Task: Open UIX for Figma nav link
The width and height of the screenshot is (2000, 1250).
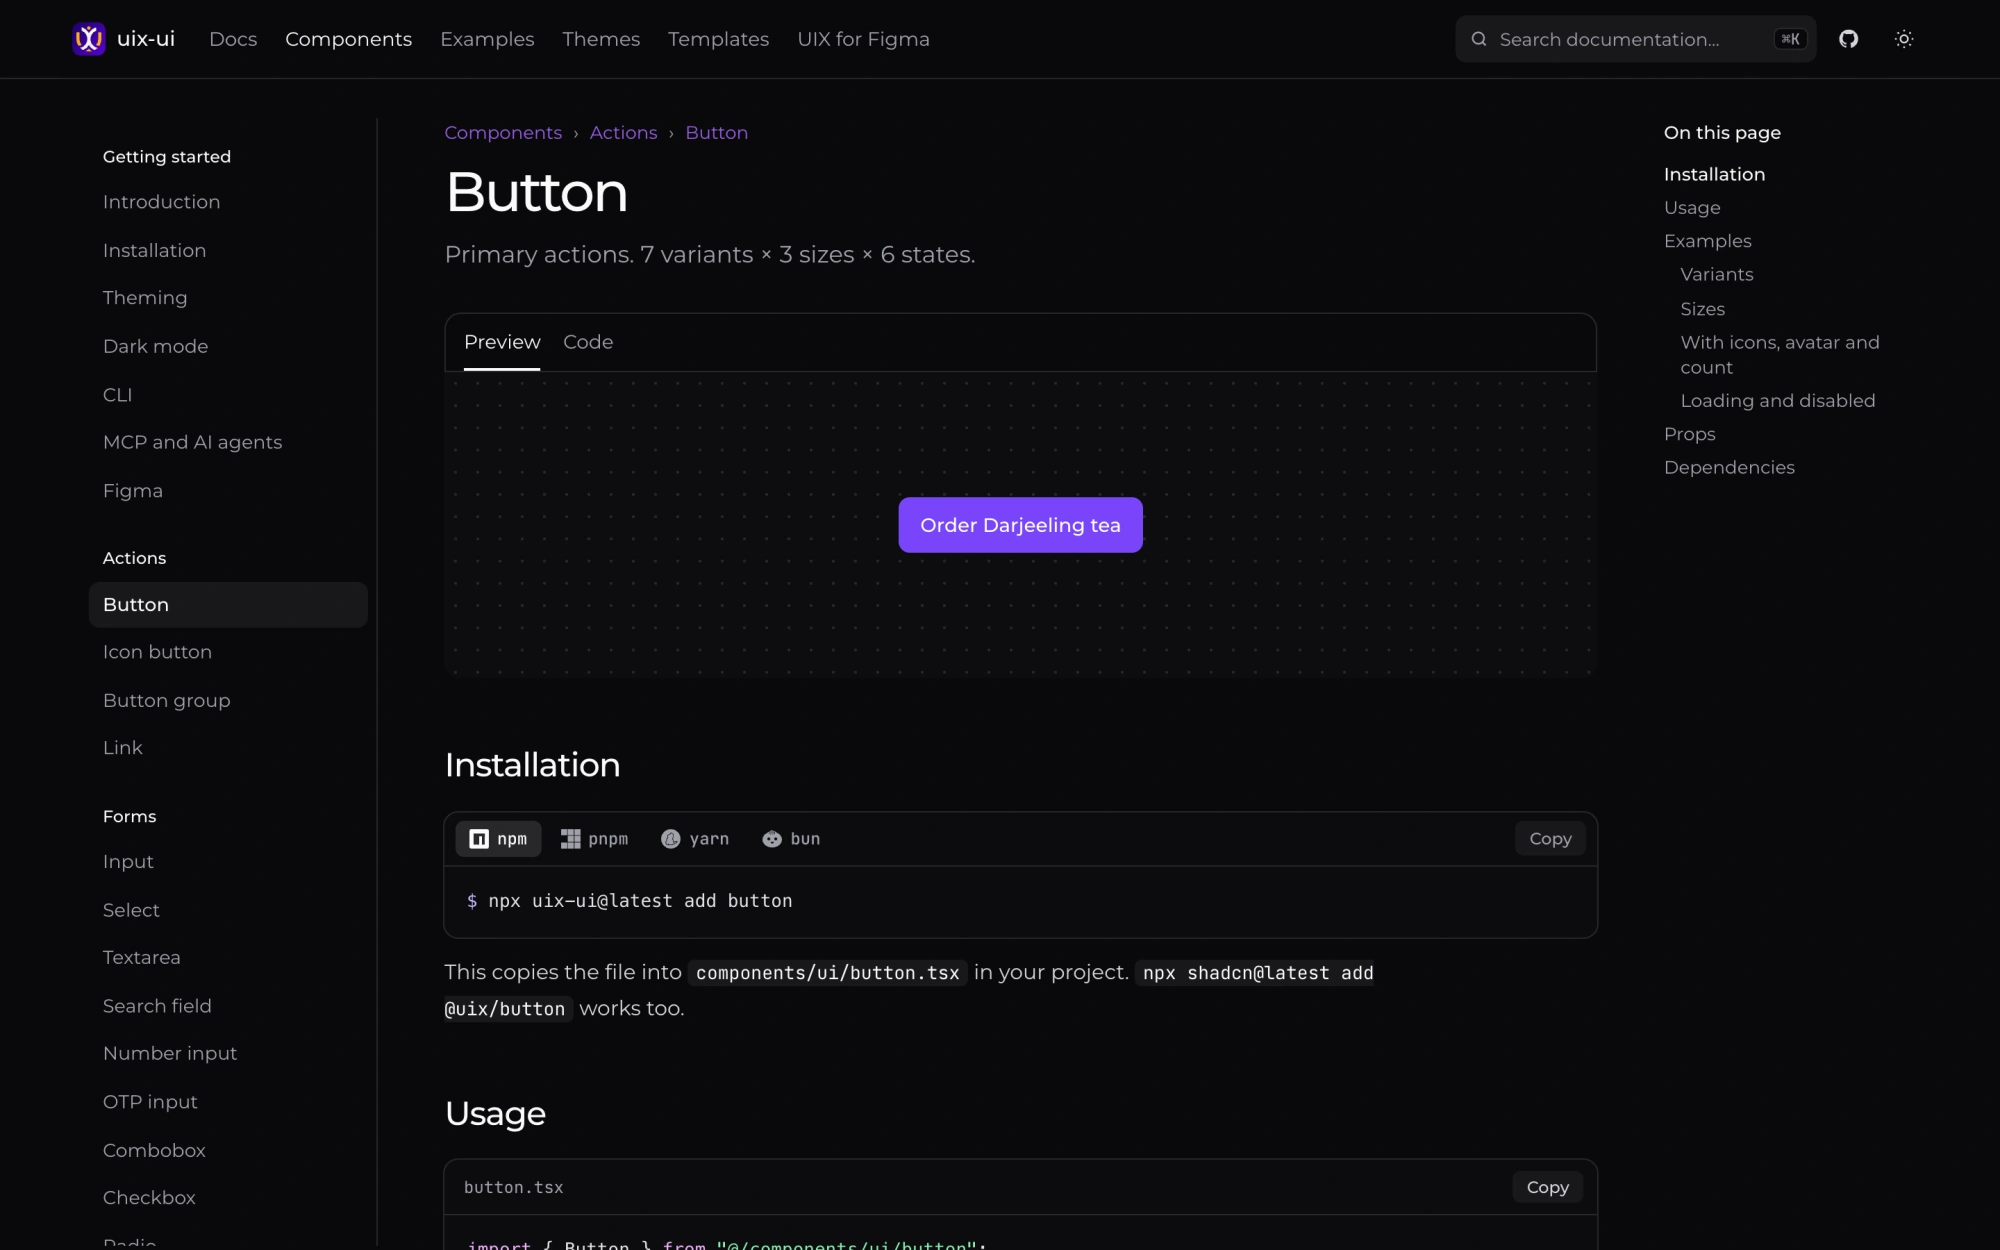Action: (863, 39)
